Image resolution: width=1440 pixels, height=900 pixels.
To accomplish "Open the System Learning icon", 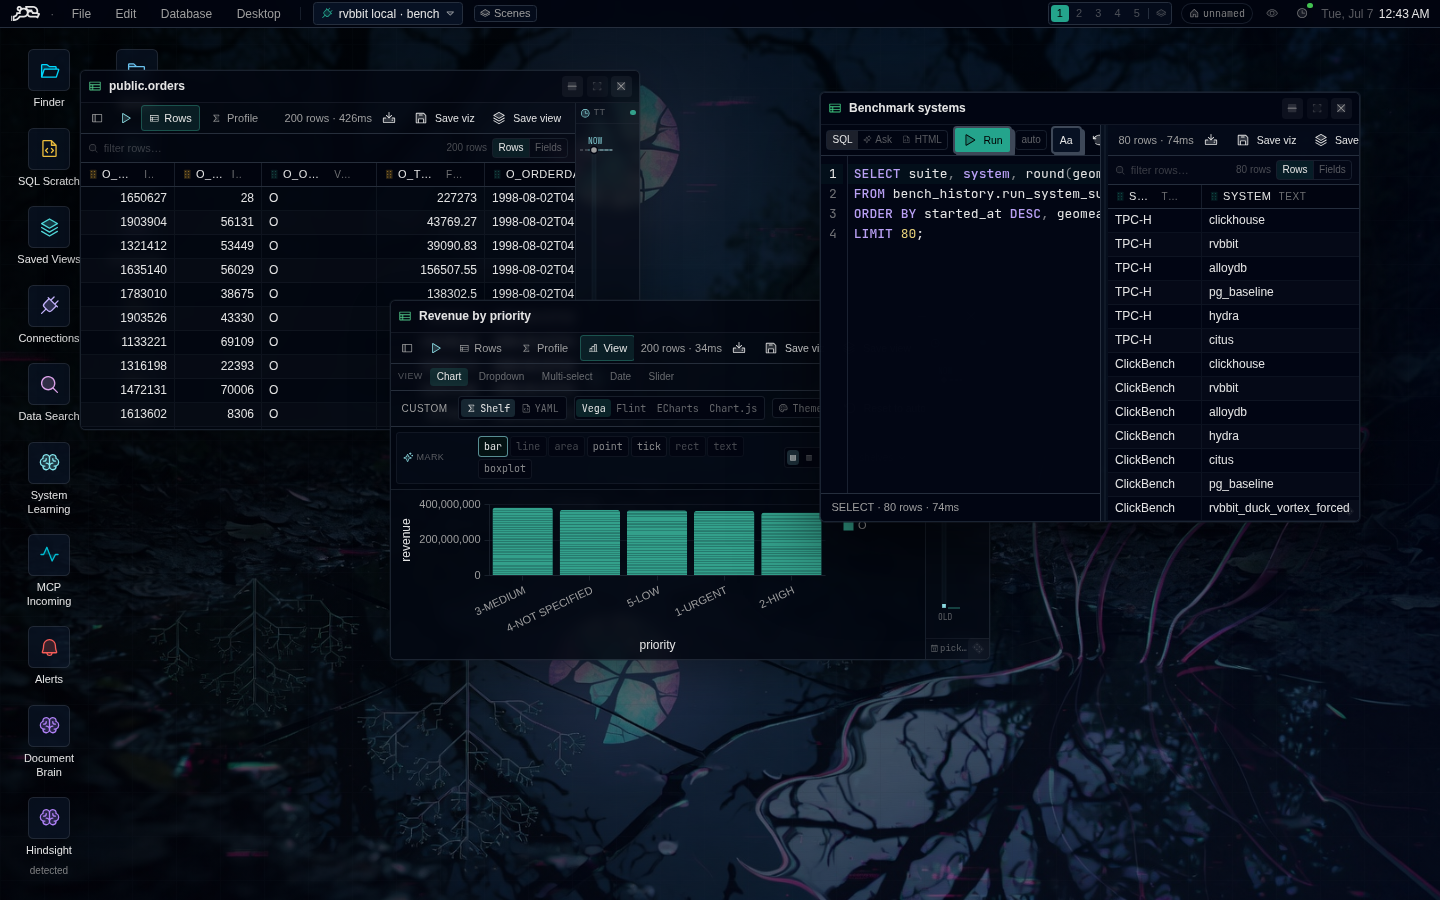I will point(49,463).
